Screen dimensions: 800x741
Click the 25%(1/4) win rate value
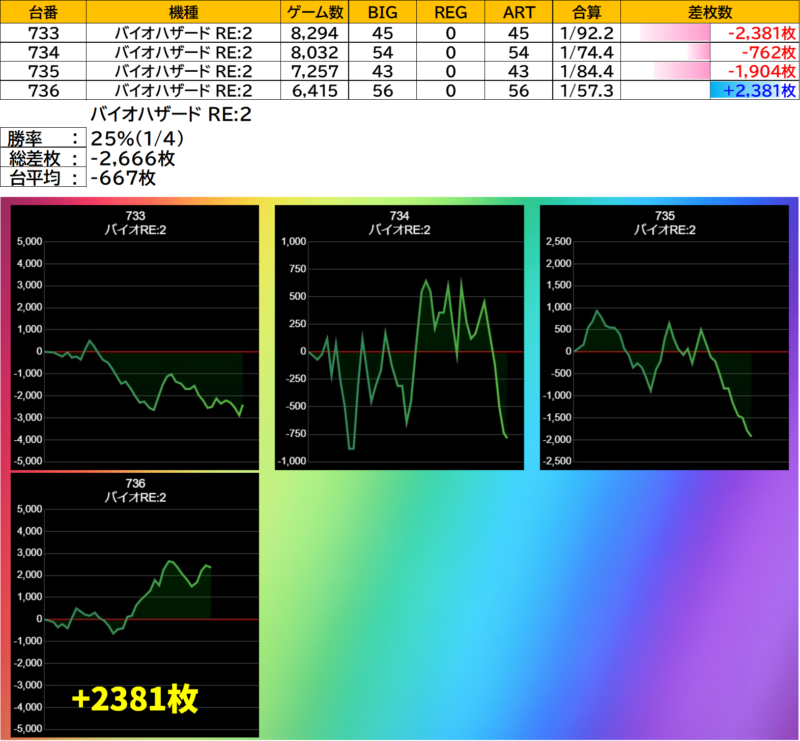[137, 138]
